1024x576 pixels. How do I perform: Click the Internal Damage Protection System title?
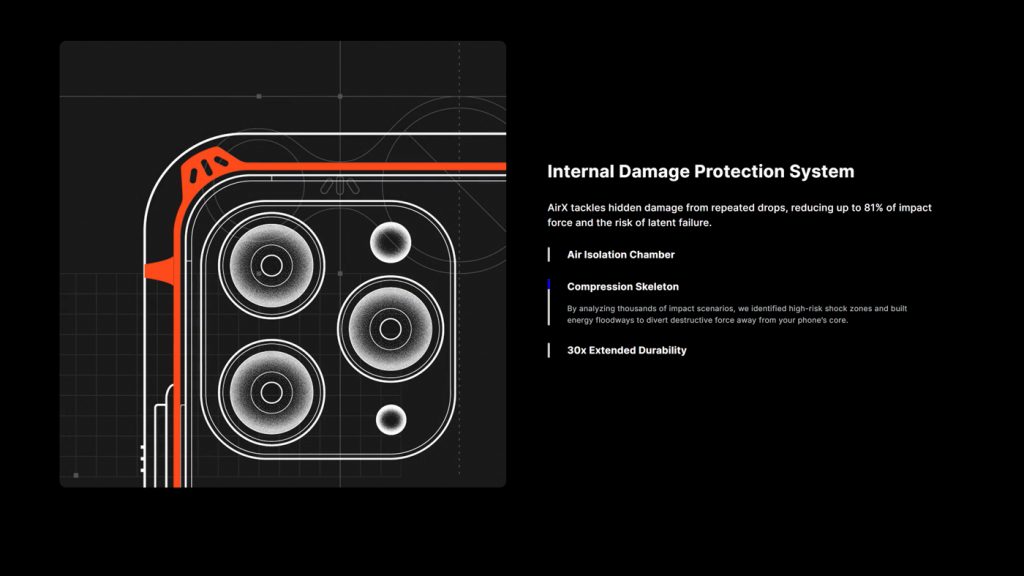tap(700, 172)
